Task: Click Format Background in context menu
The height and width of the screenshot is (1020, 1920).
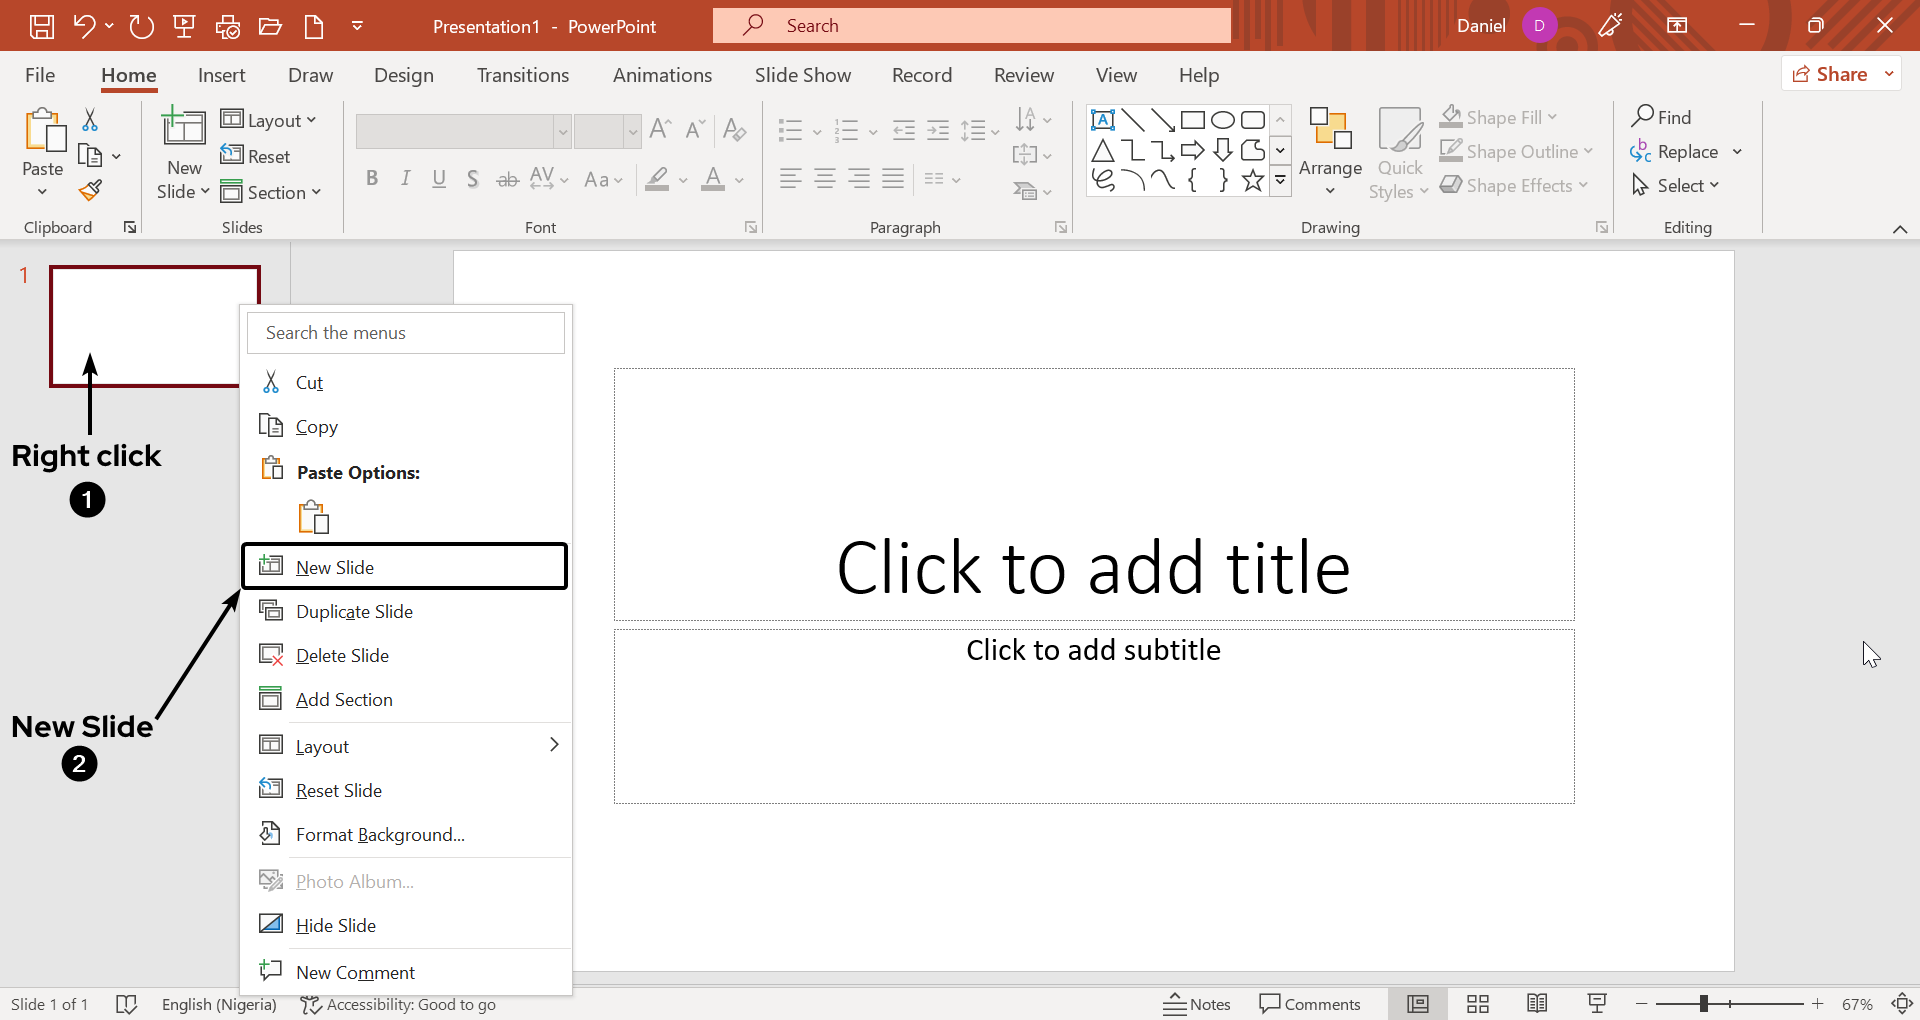Action: (380, 833)
